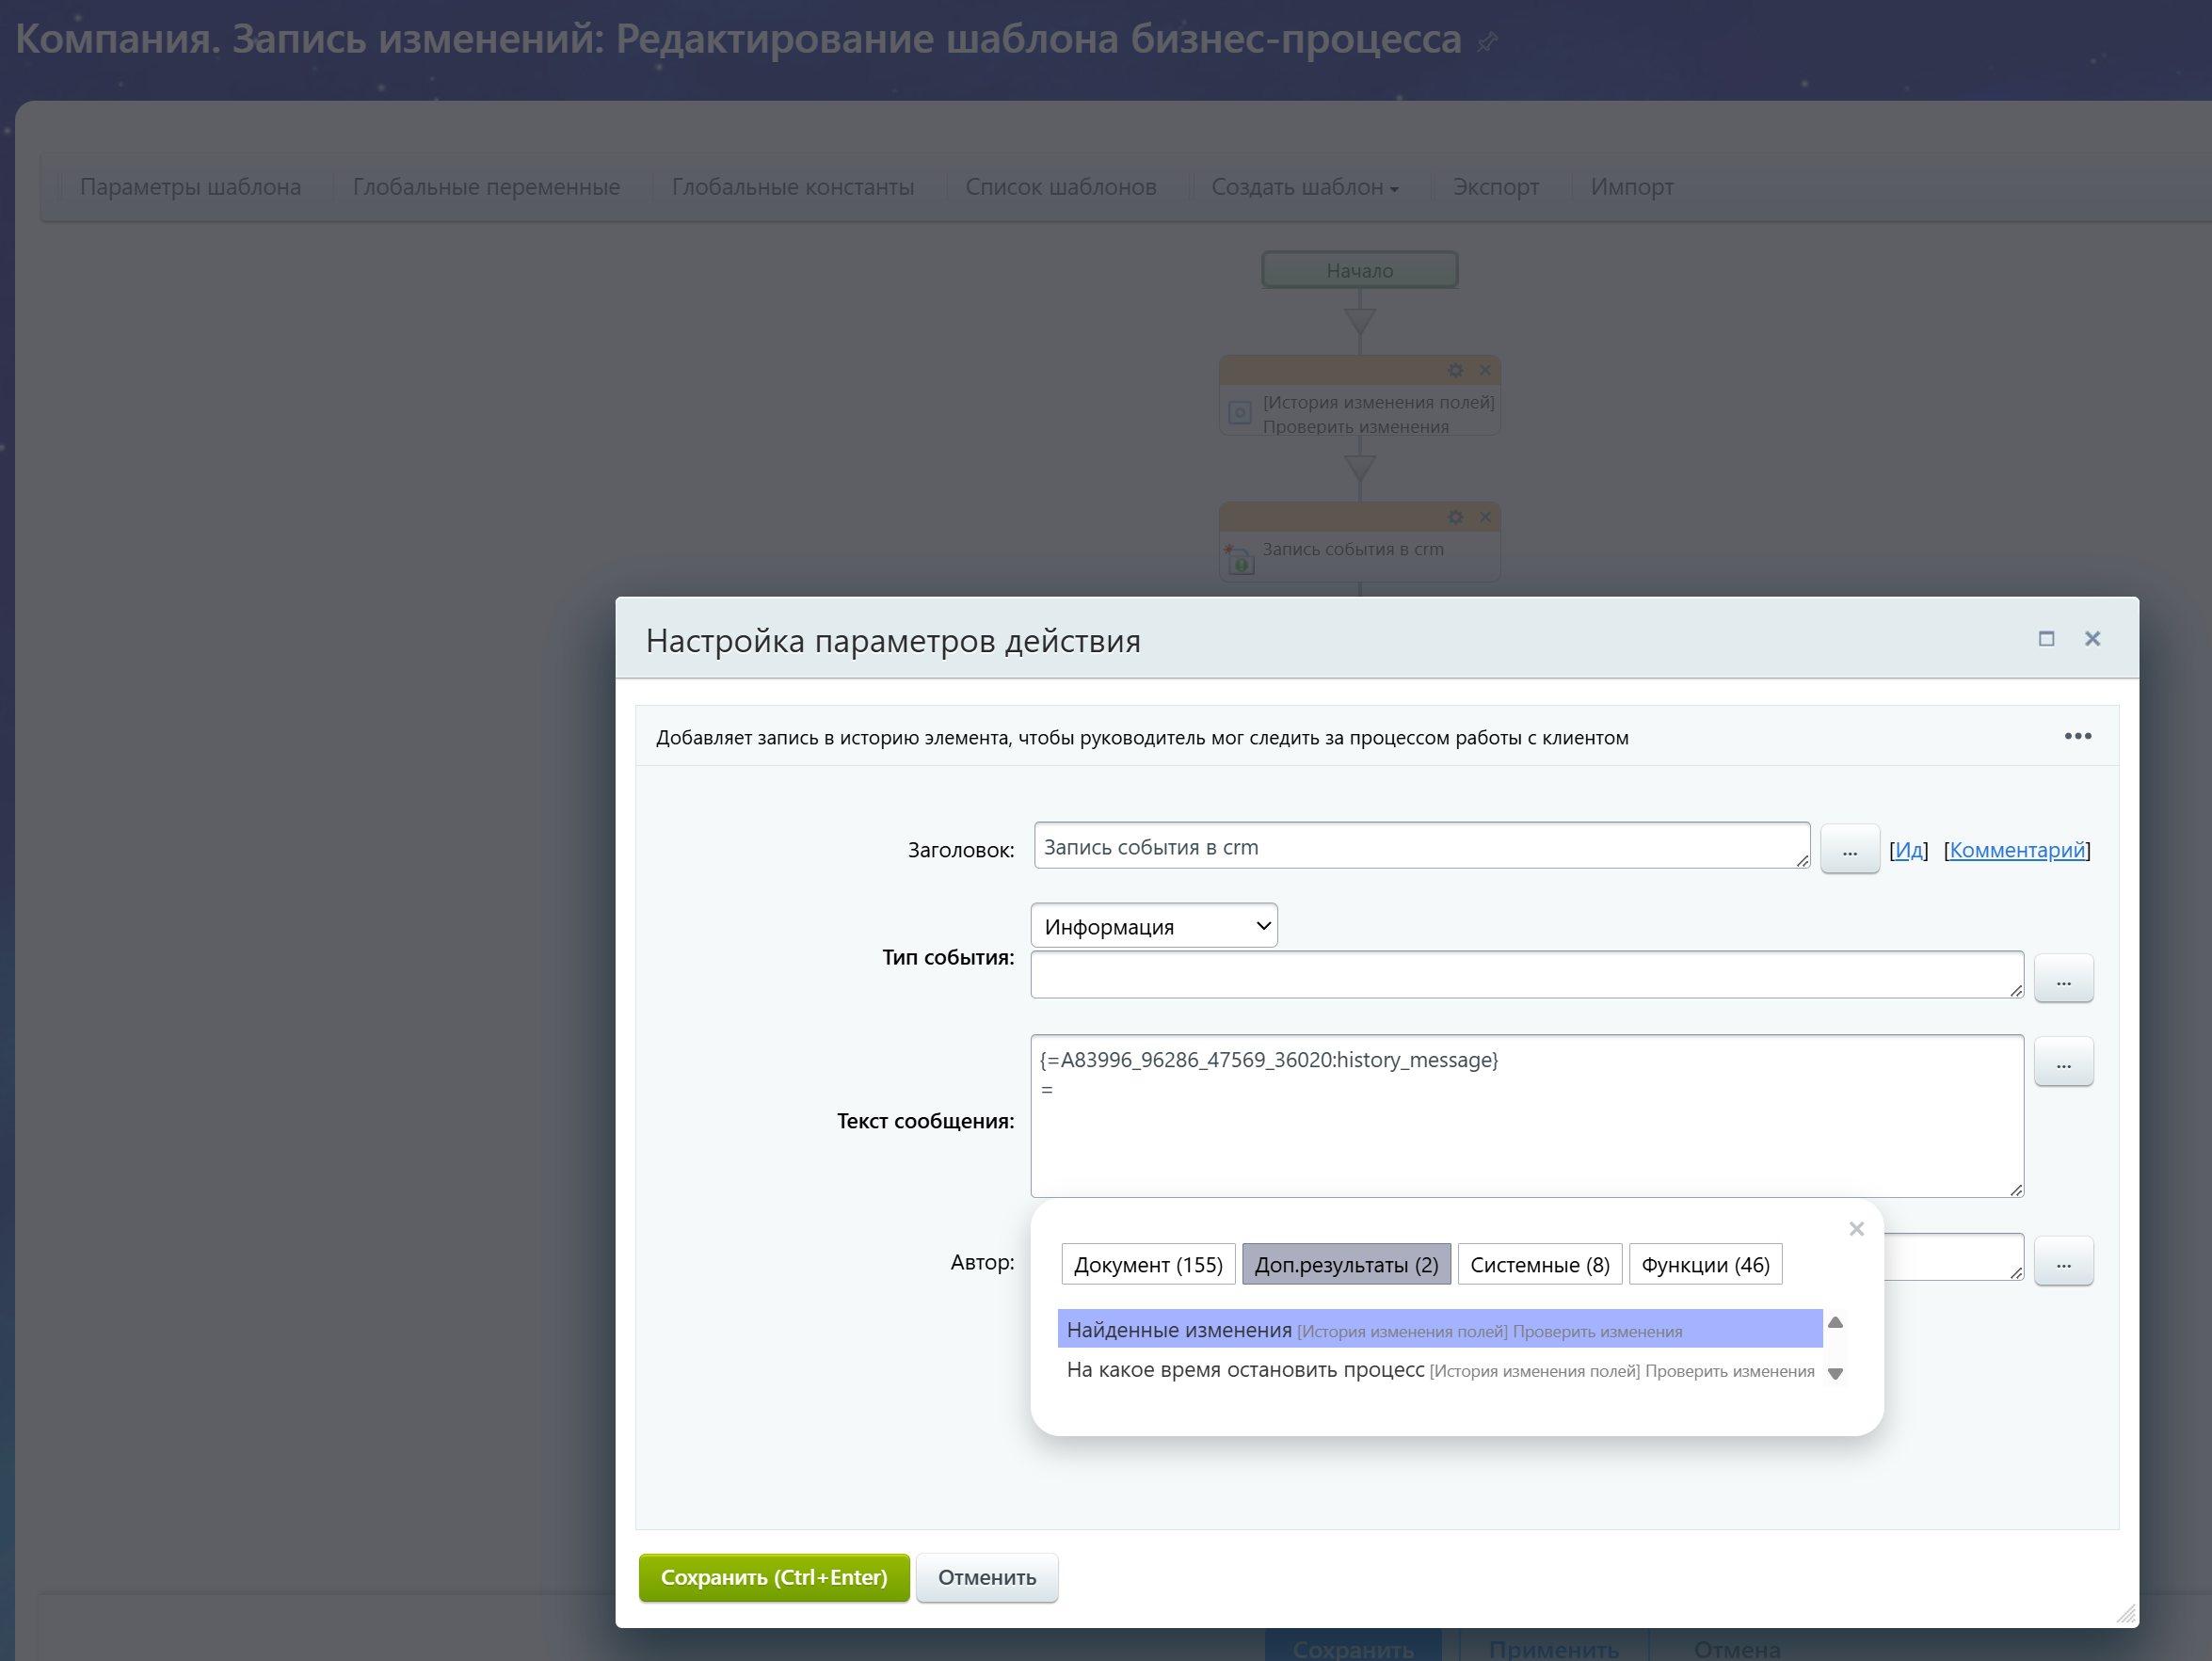Click the three-dots icon in description bar
The width and height of the screenshot is (2212, 1661).
tap(2077, 736)
